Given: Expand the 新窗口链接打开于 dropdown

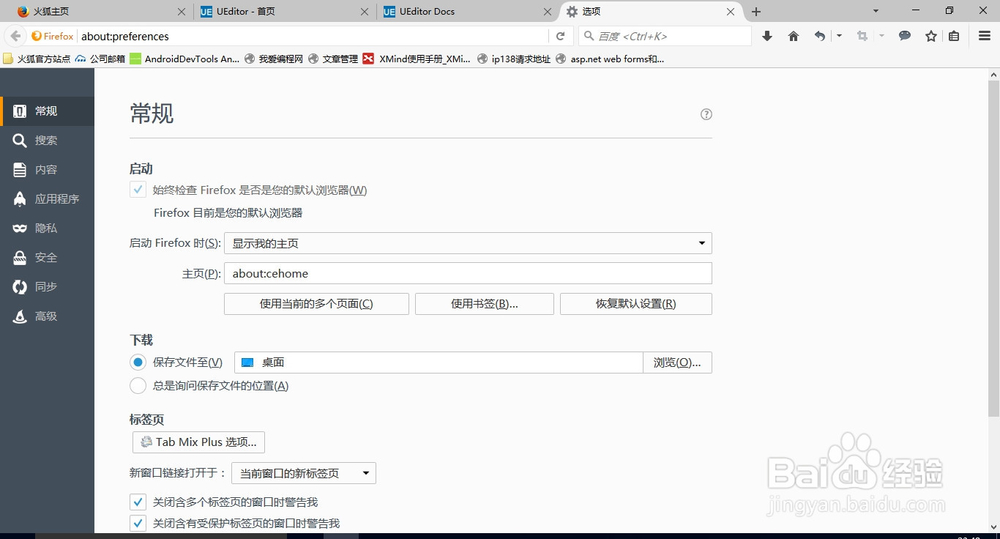Looking at the screenshot, I should point(304,473).
